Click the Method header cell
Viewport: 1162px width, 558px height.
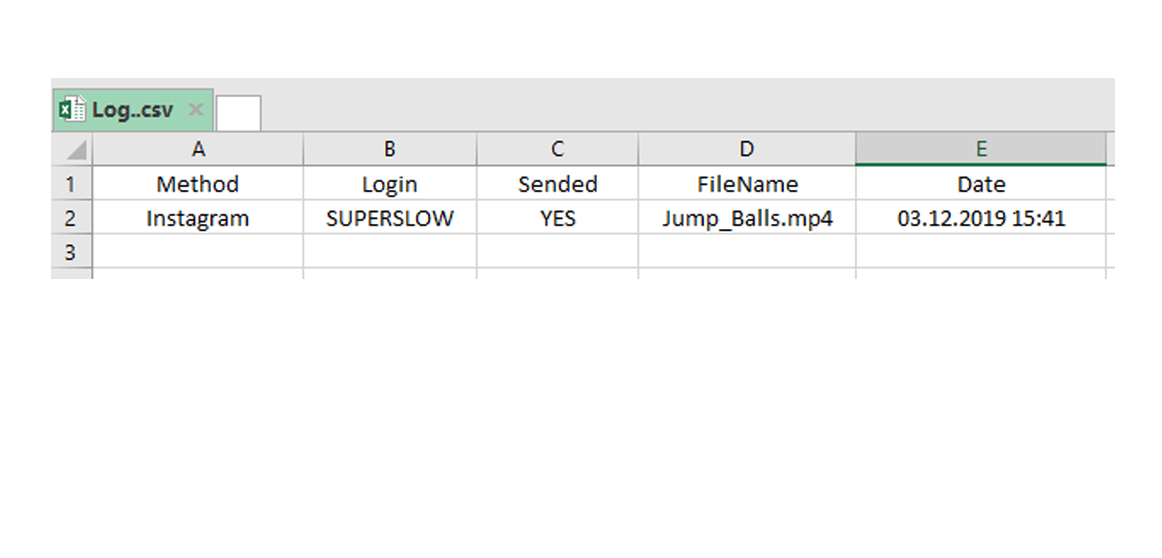[198, 183]
